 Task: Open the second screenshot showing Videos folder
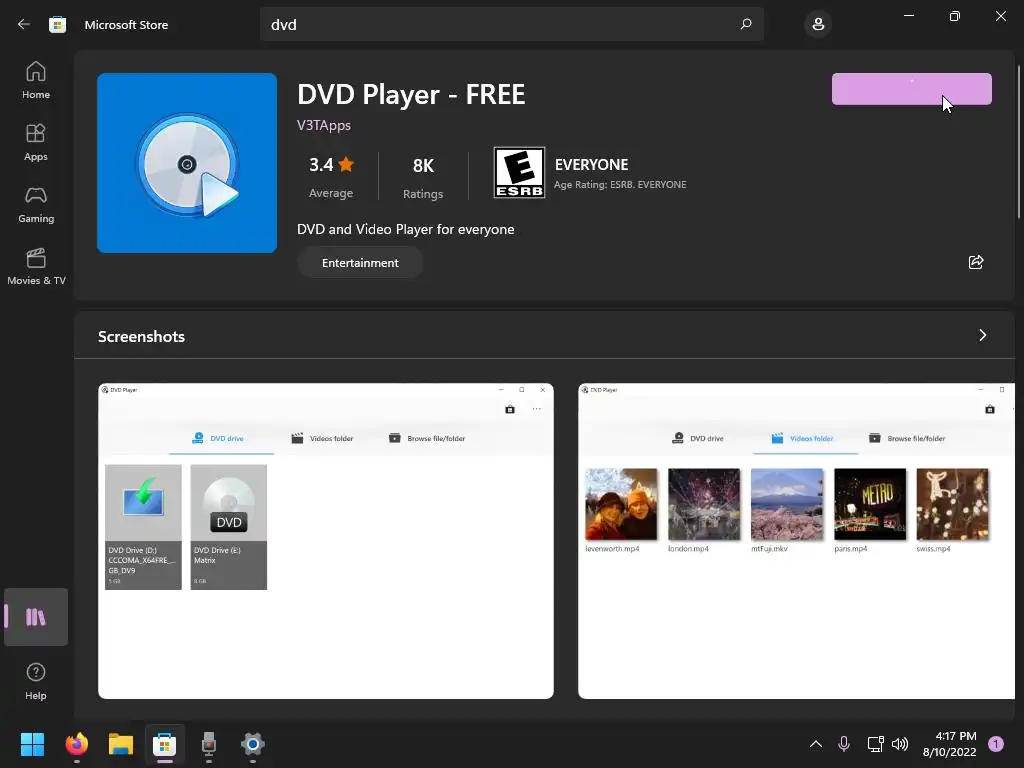click(796, 541)
